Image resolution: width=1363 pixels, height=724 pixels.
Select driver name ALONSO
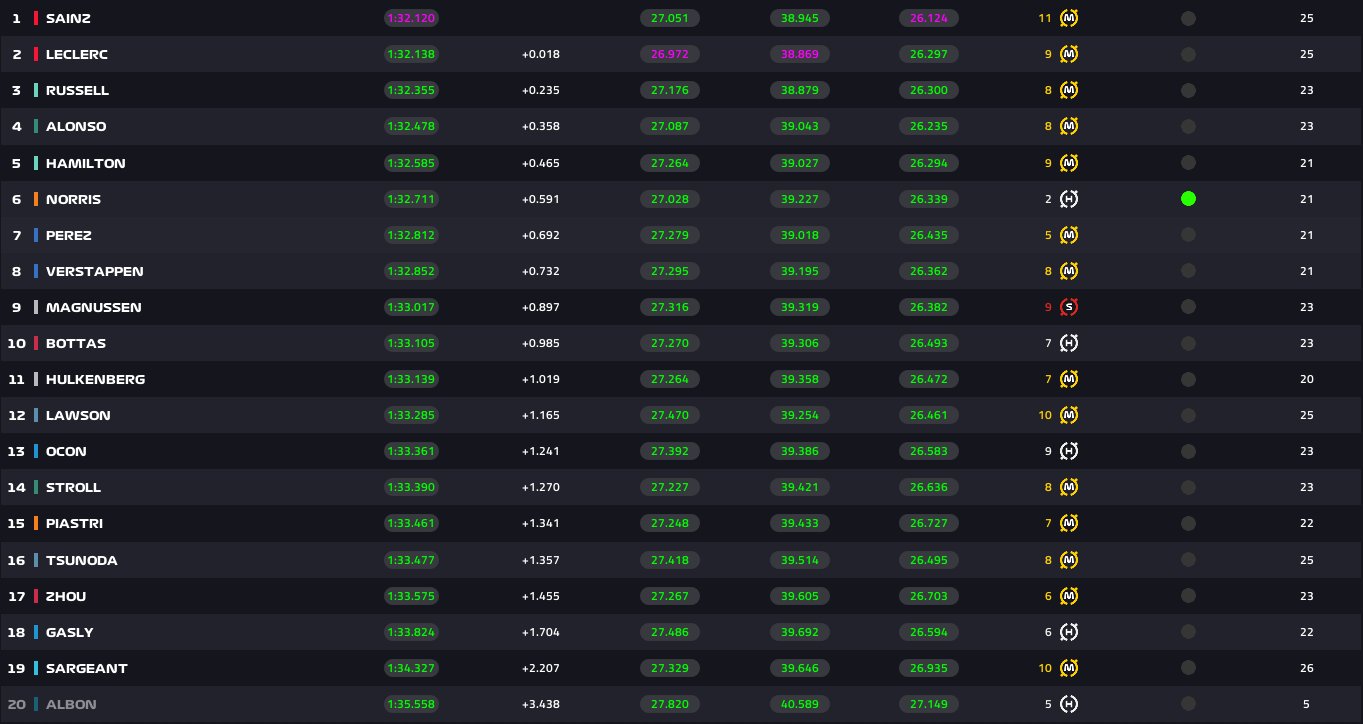pos(76,126)
